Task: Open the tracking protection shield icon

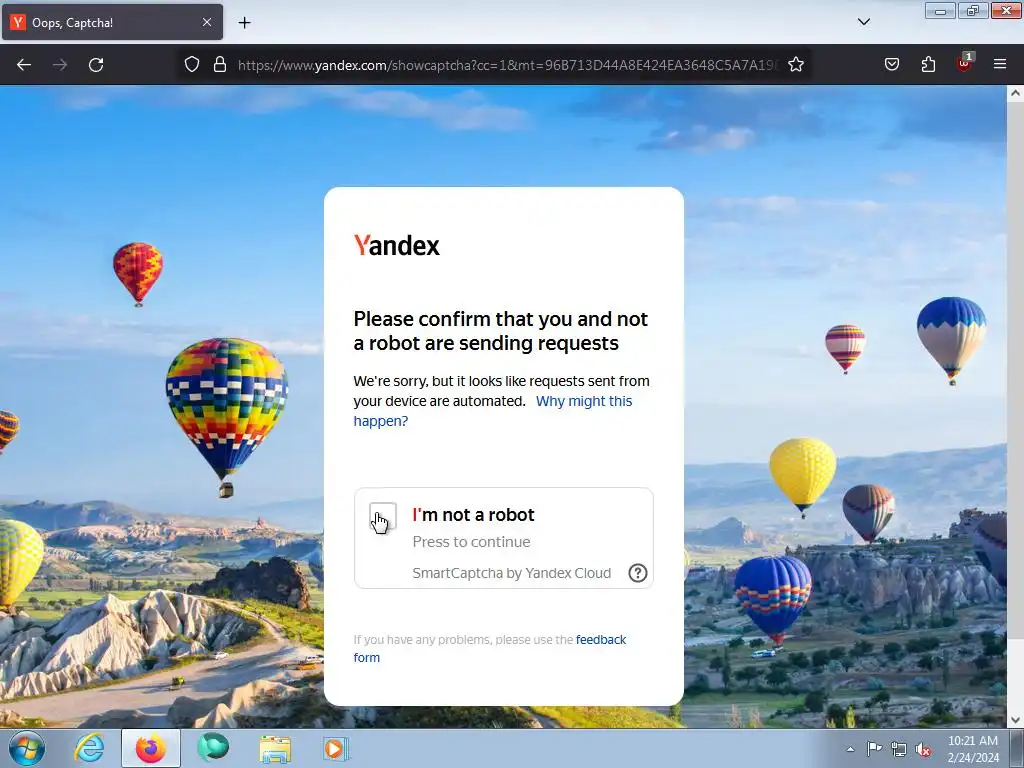Action: 191,64
